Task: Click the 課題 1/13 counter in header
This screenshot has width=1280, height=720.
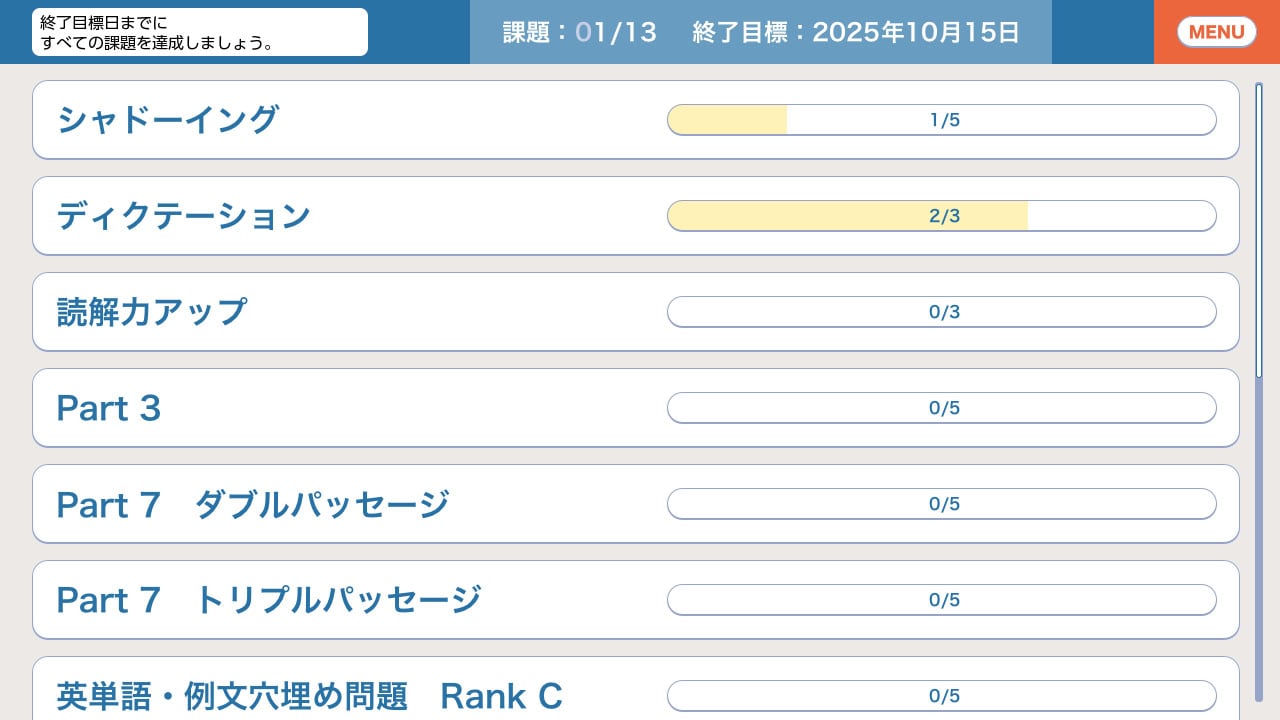Action: [578, 31]
